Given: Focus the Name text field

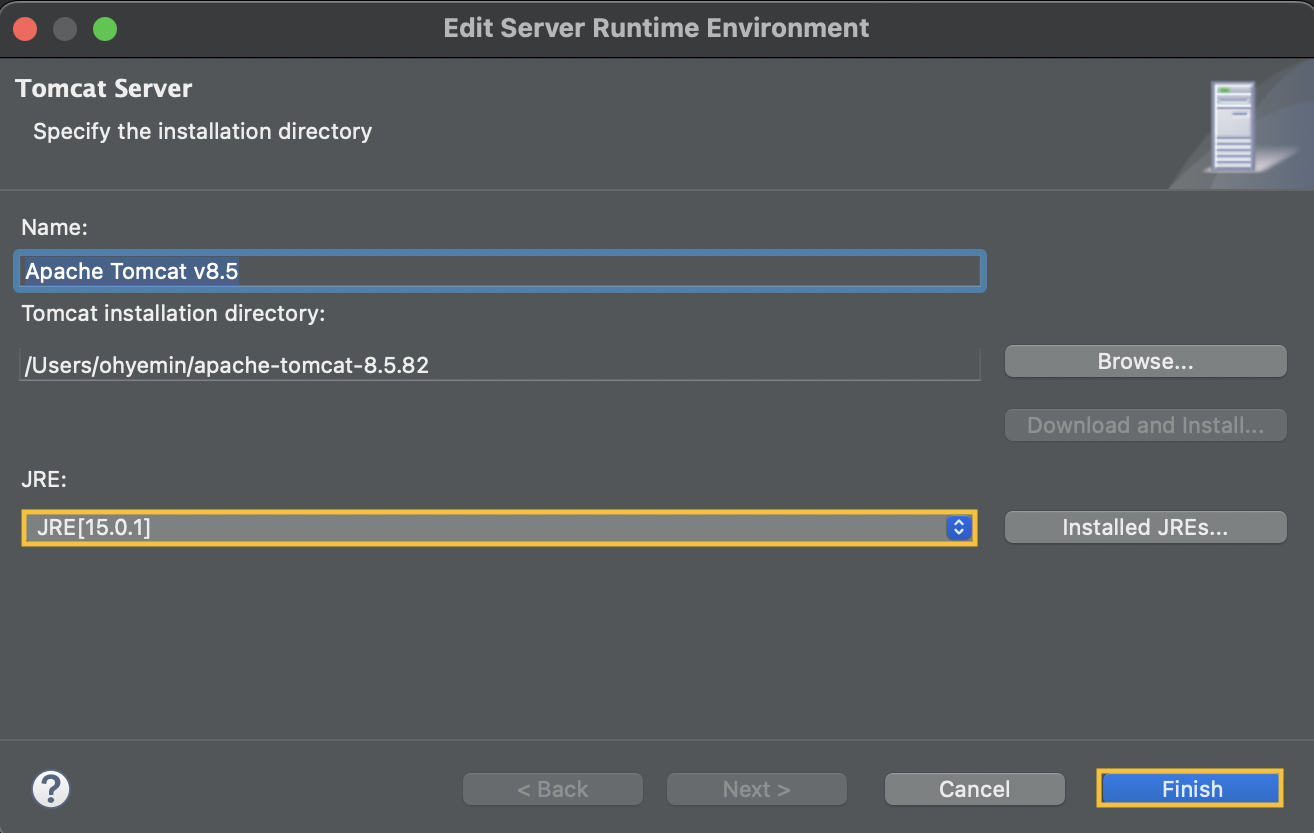Looking at the screenshot, I should point(501,271).
